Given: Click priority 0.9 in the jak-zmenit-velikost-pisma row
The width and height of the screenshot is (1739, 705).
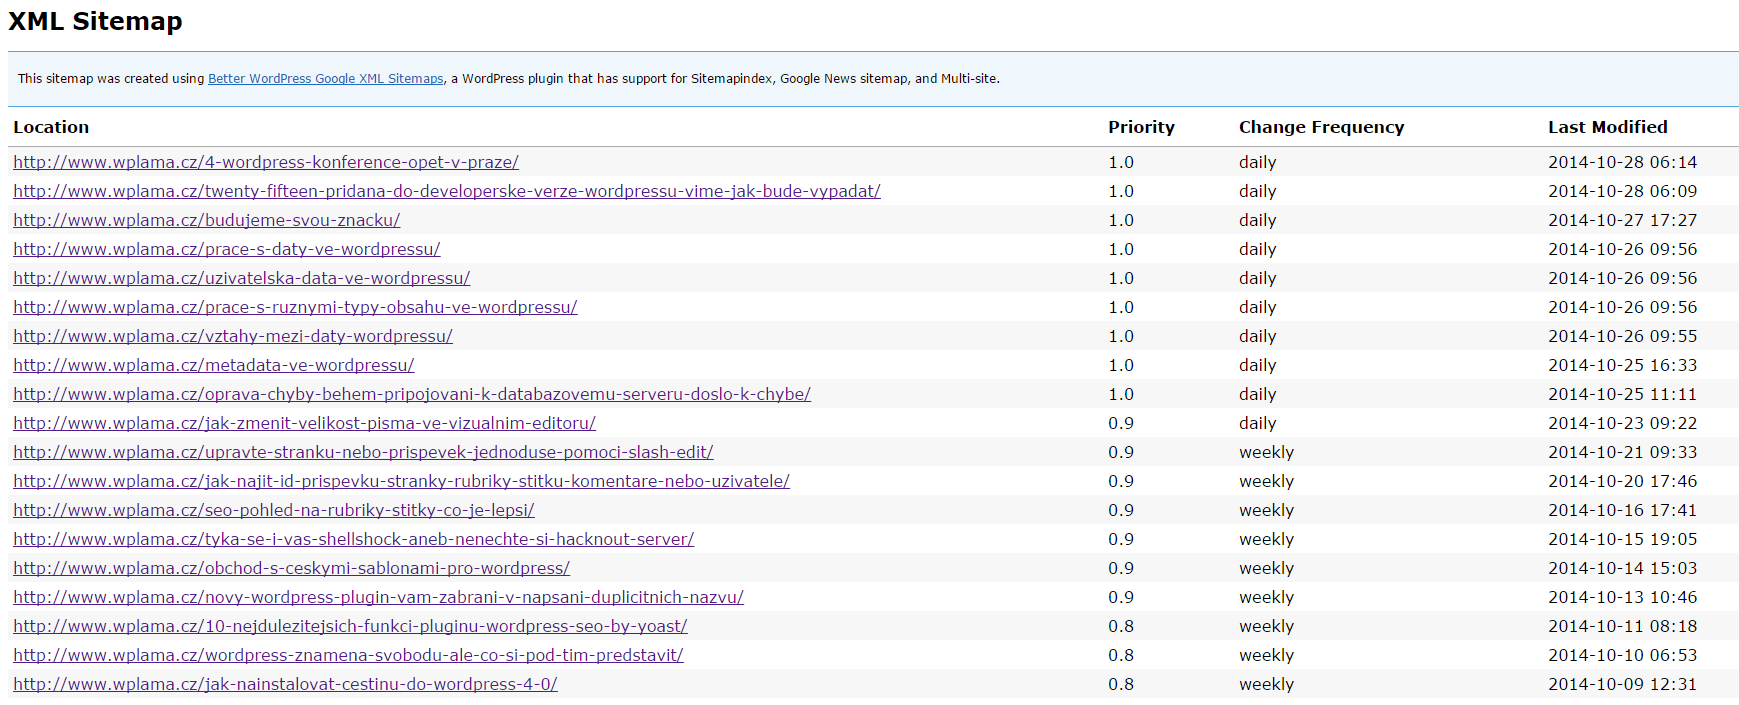Looking at the screenshot, I should click(1121, 423).
